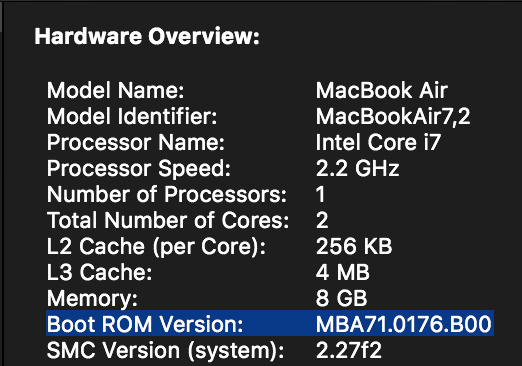Click the Number of Processors label
Viewport: 522px width, 366px height.
click(167, 194)
